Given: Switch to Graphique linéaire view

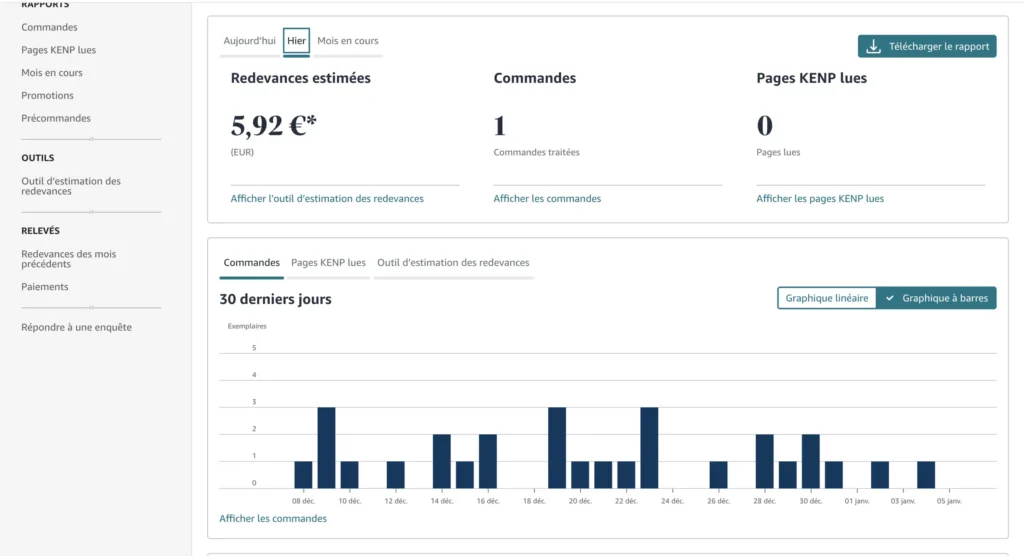Looking at the screenshot, I should tap(826, 298).
